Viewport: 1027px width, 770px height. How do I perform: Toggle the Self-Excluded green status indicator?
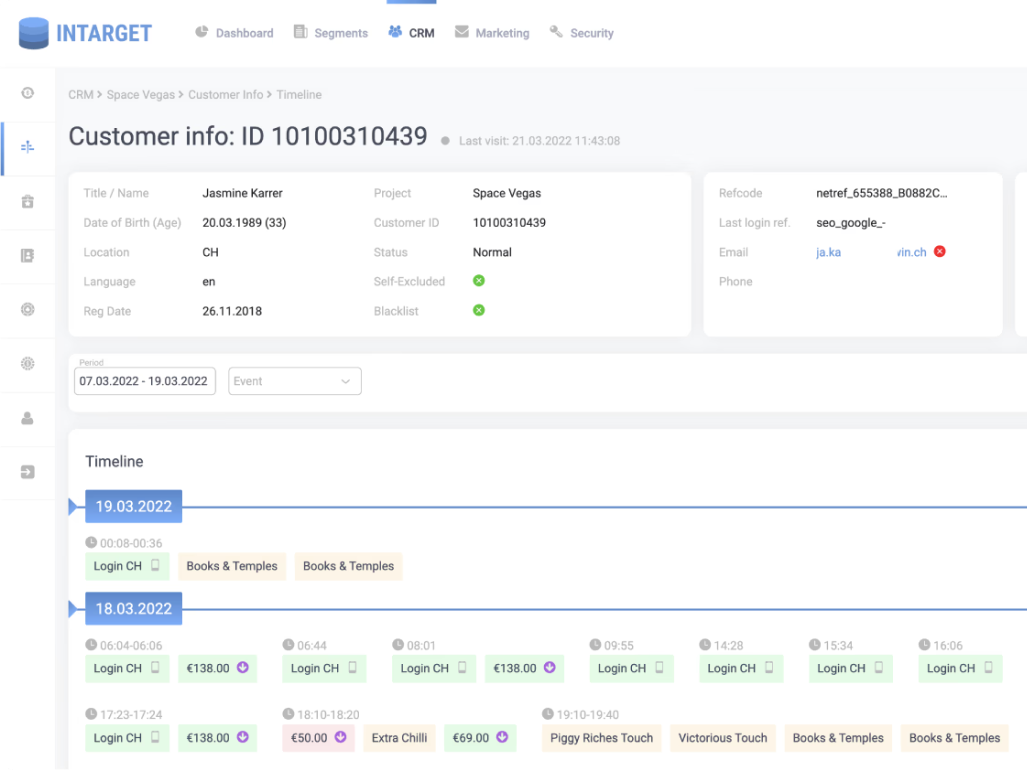coord(479,281)
